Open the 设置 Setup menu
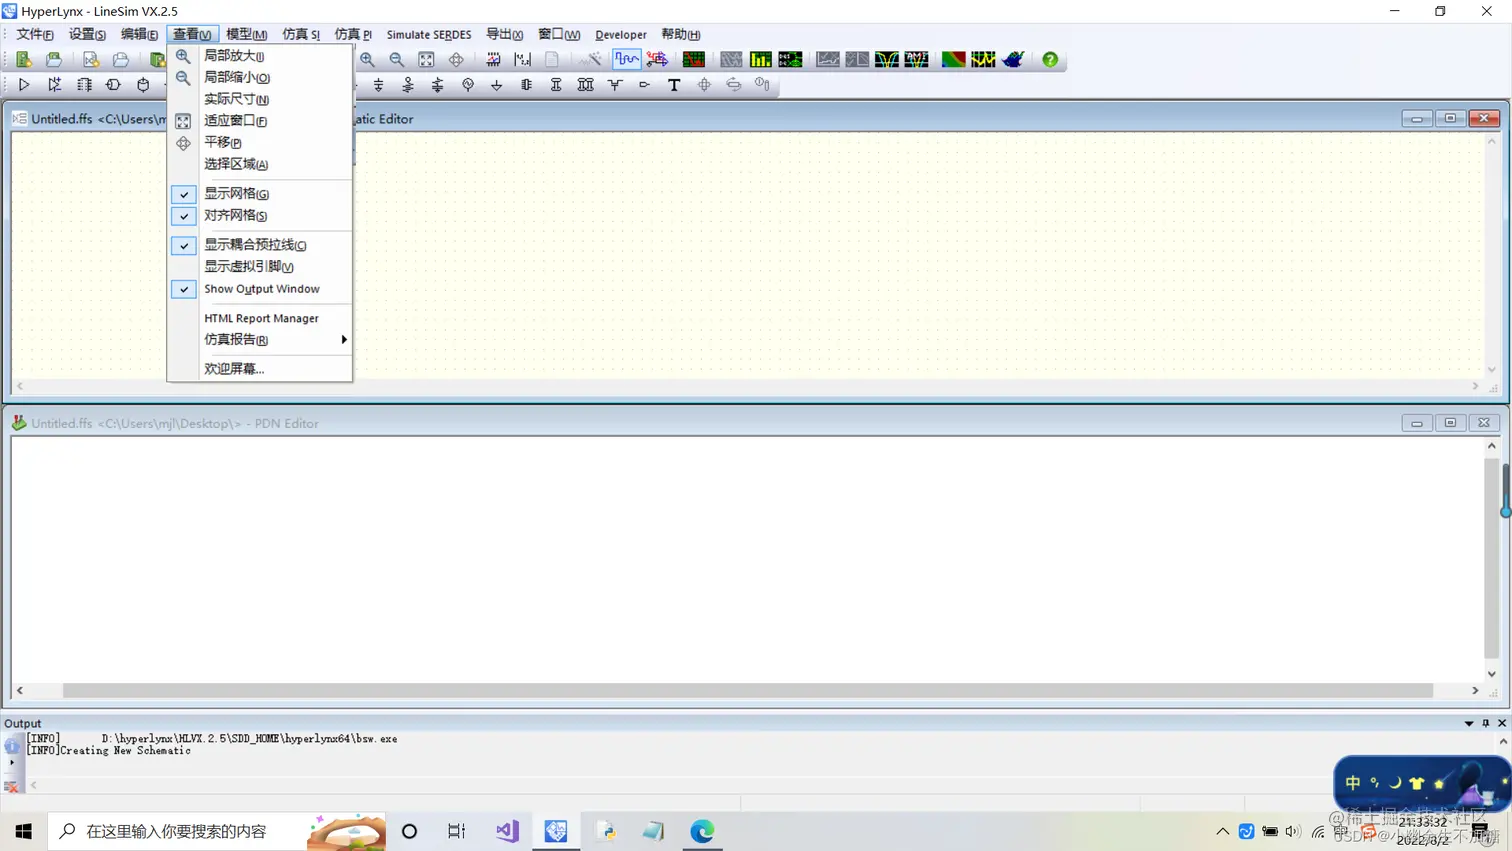 coord(87,34)
